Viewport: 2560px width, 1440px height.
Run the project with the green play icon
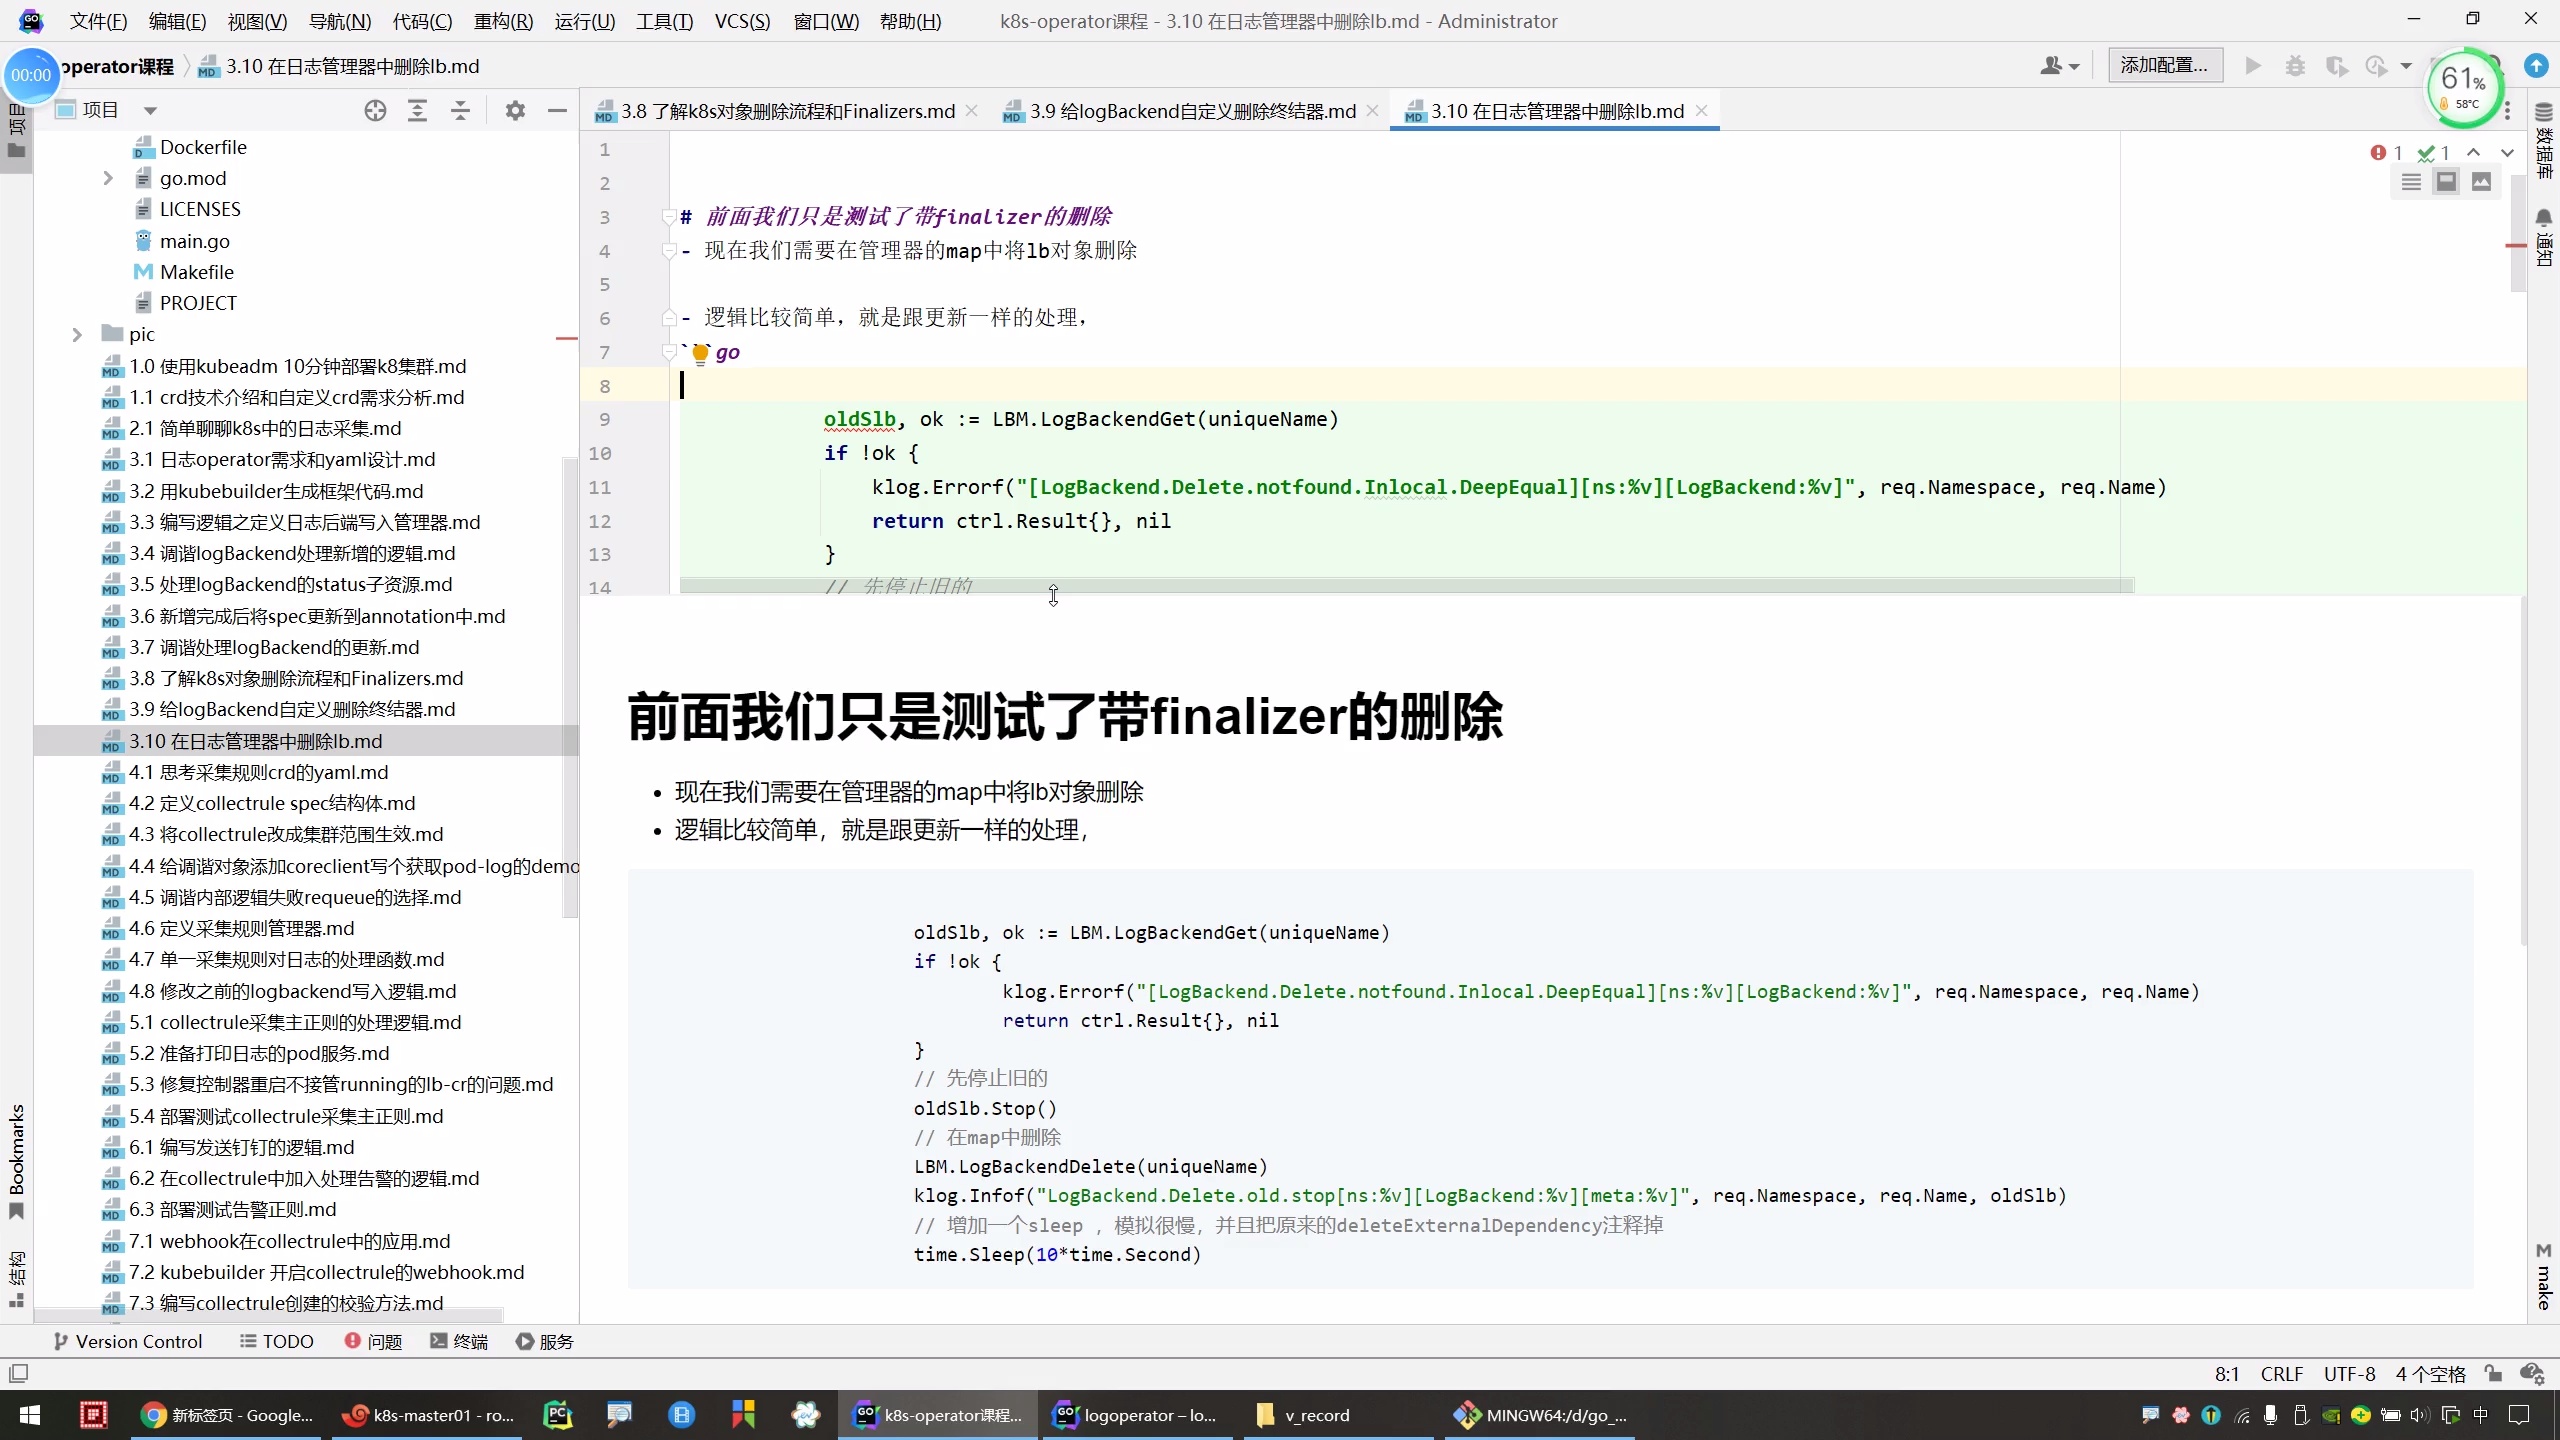click(x=2253, y=65)
